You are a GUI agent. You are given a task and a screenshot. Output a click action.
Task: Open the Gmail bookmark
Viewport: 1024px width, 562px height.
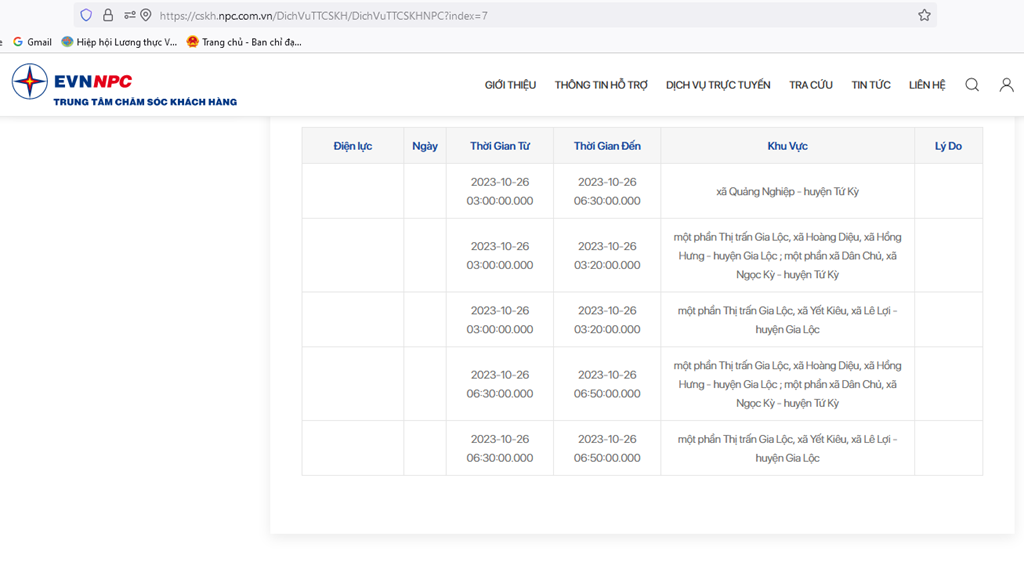click(32, 42)
